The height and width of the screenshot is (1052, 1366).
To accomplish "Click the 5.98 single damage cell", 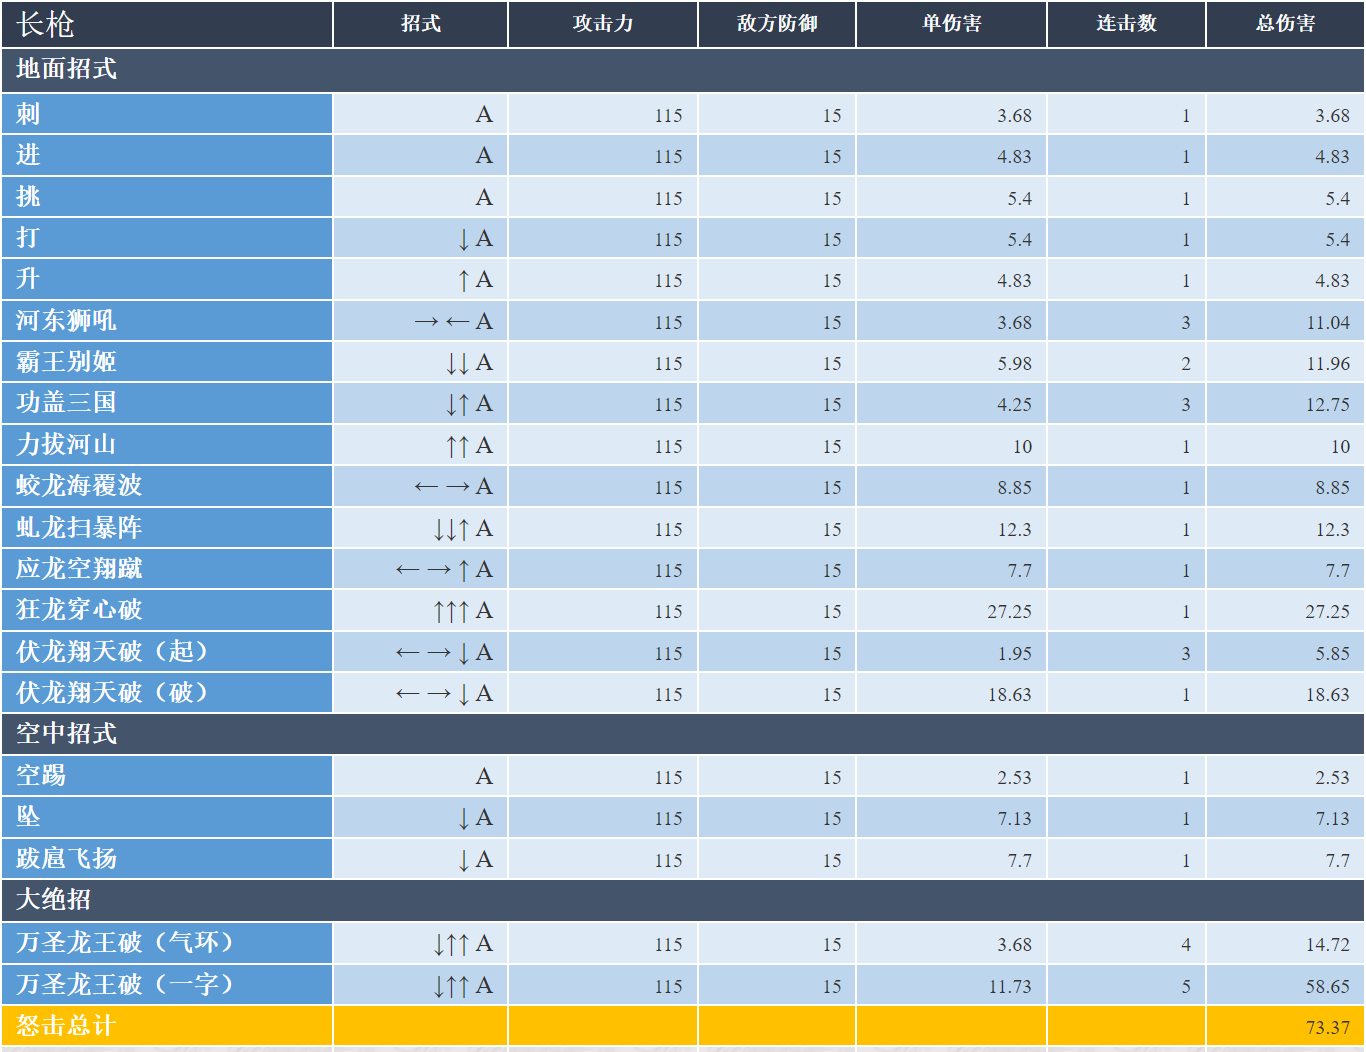I will tap(951, 363).
